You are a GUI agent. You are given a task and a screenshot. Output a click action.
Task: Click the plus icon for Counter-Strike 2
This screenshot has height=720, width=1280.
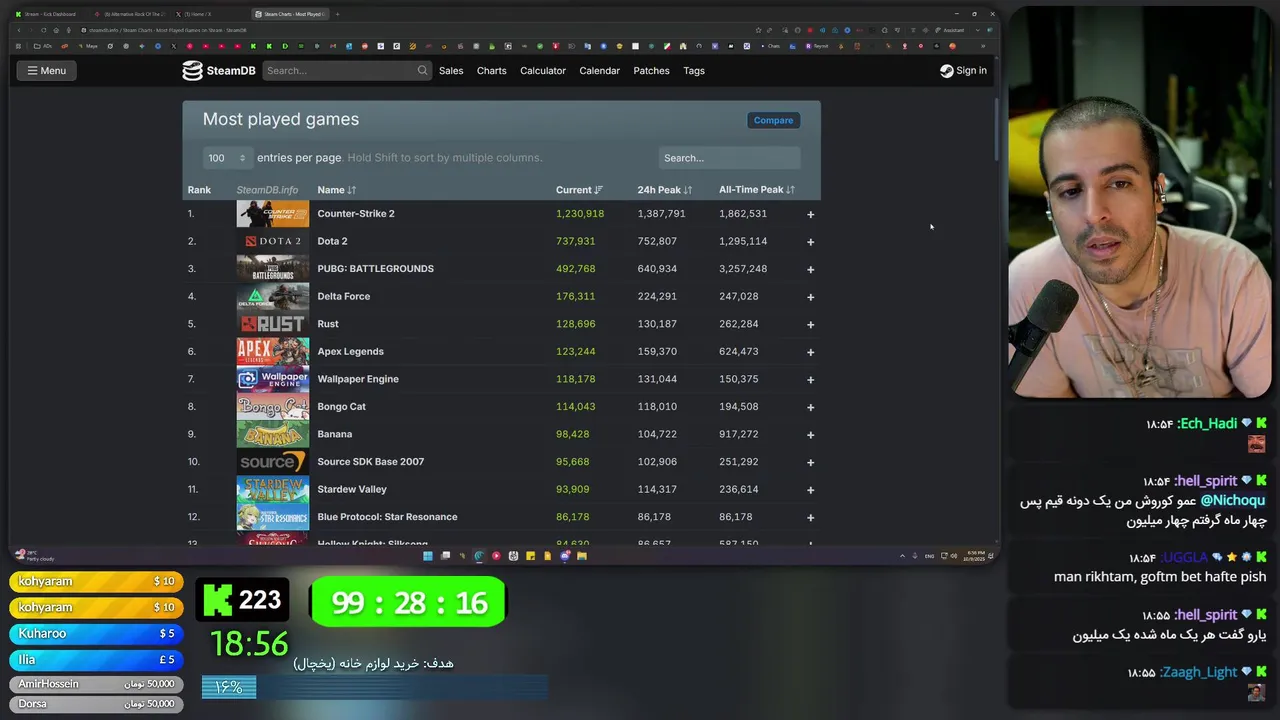pos(810,214)
